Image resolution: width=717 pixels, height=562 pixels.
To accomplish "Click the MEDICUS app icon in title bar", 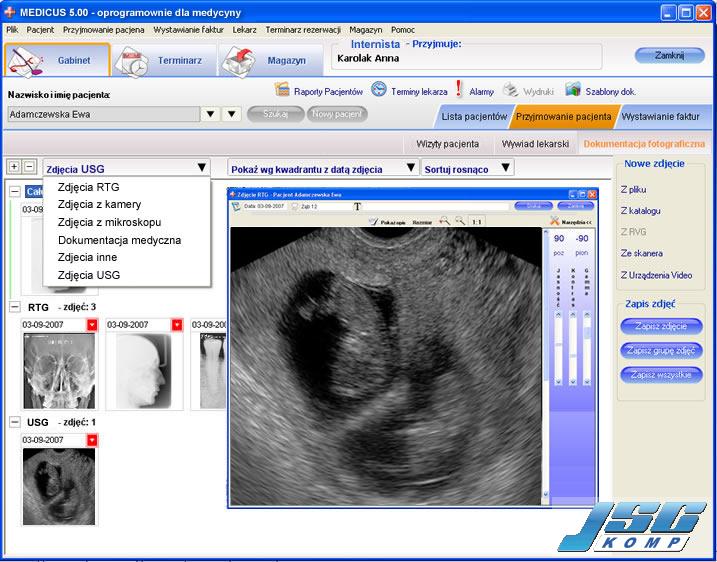I will (x=9, y=12).
